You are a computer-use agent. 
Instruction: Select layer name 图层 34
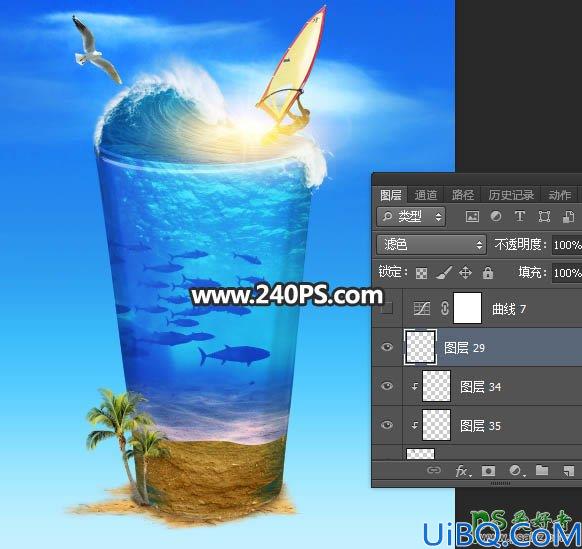[480, 387]
